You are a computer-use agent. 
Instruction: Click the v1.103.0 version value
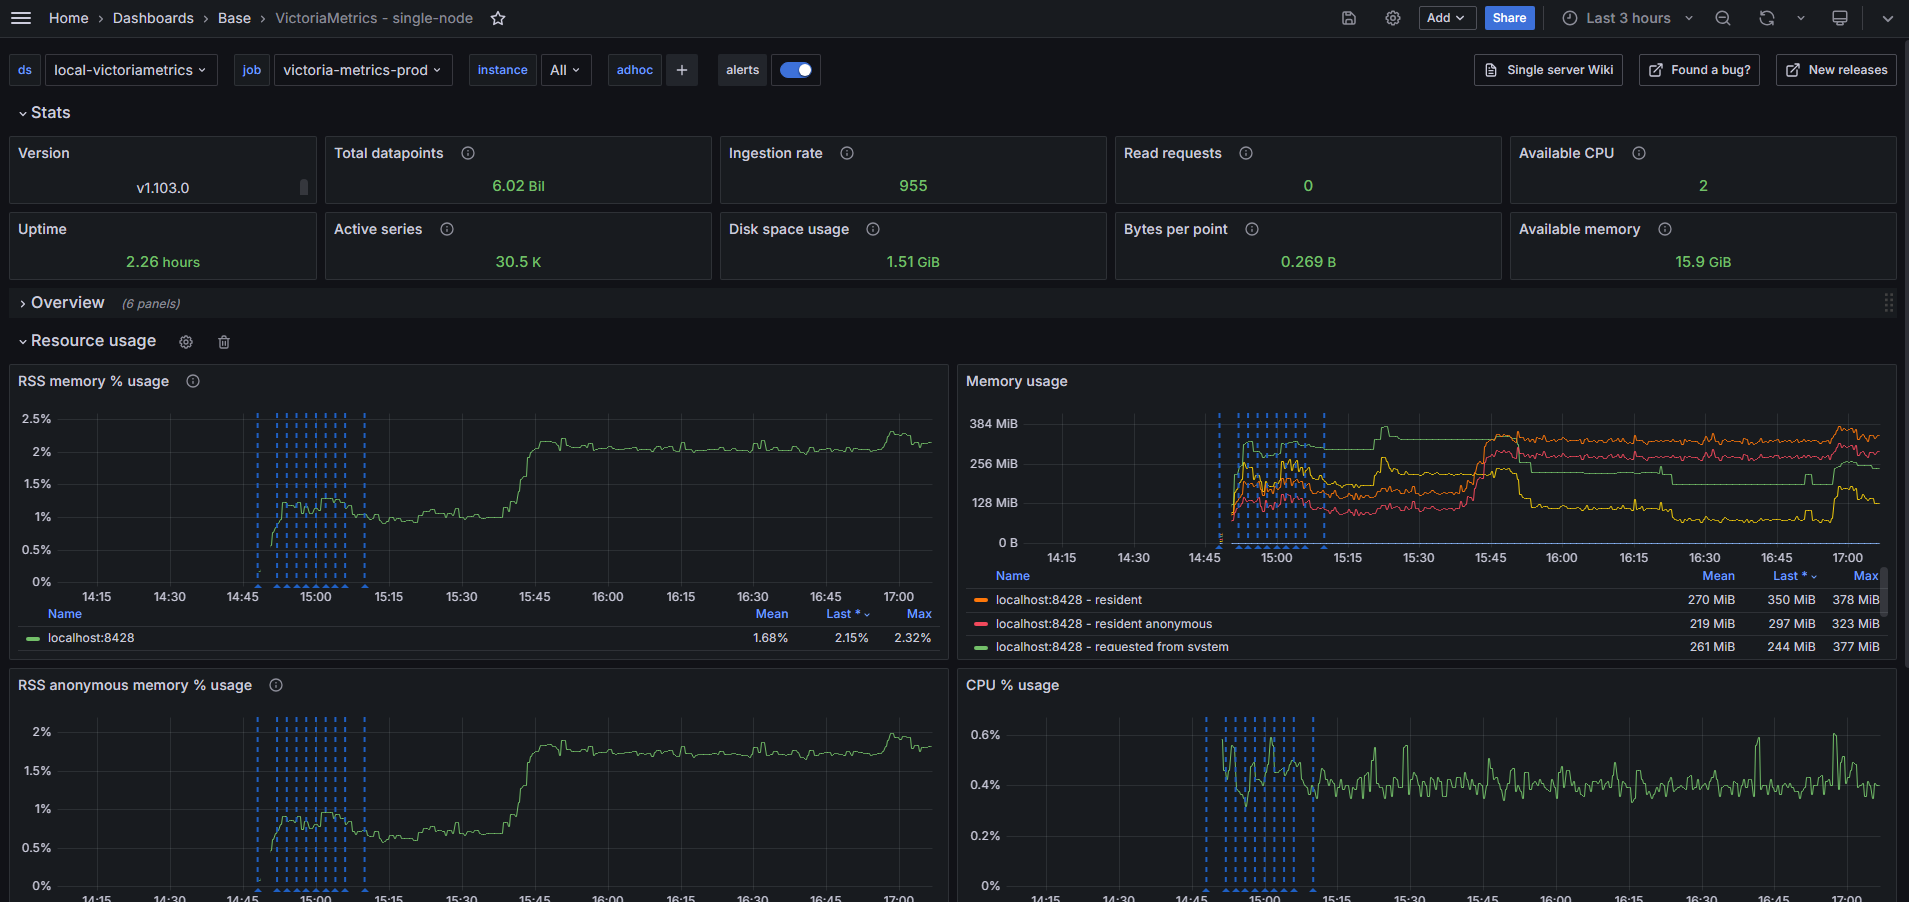coord(163,188)
